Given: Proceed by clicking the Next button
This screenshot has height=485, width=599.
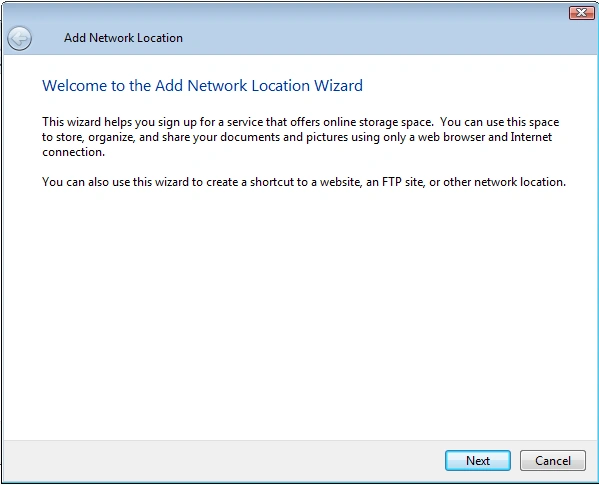Looking at the screenshot, I should click(478, 461).
